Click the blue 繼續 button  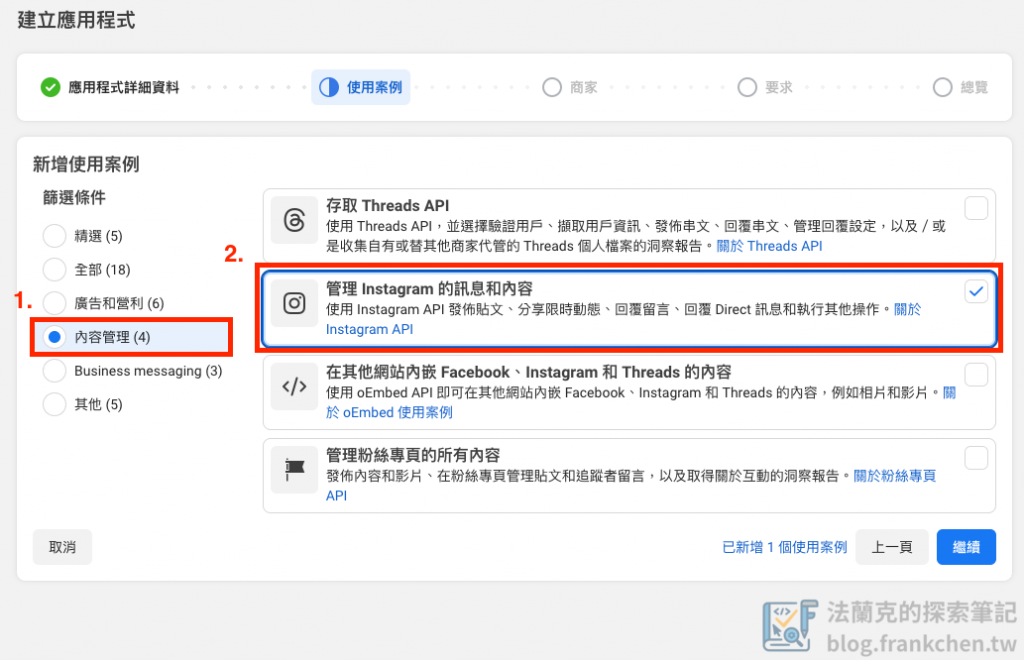(x=966, y=547)
